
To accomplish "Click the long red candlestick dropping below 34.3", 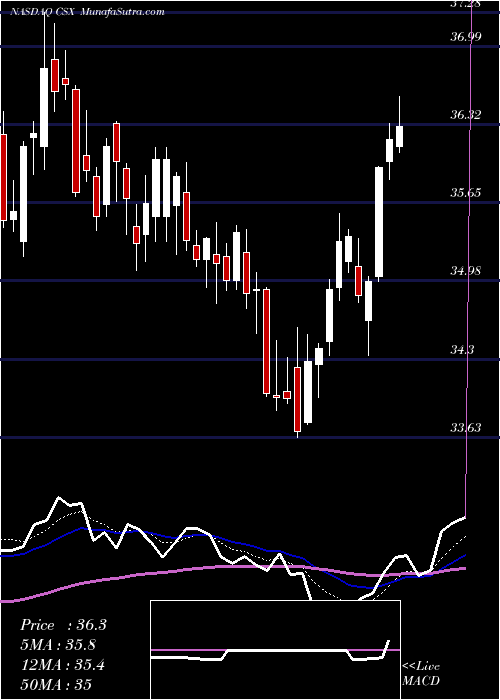I will pos(267,342).
